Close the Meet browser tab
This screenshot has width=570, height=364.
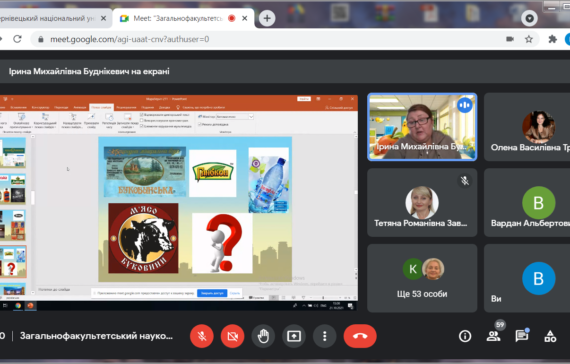[245, 18]
